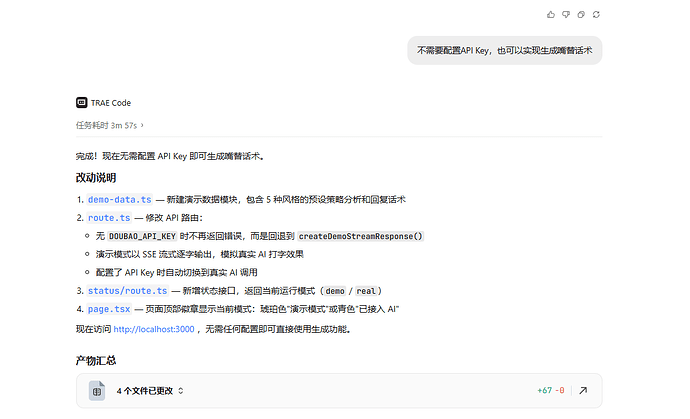This screenshot has width=690, height=419.
Task: Click the thumbs-down dislike icon
Action: [566, 15]
